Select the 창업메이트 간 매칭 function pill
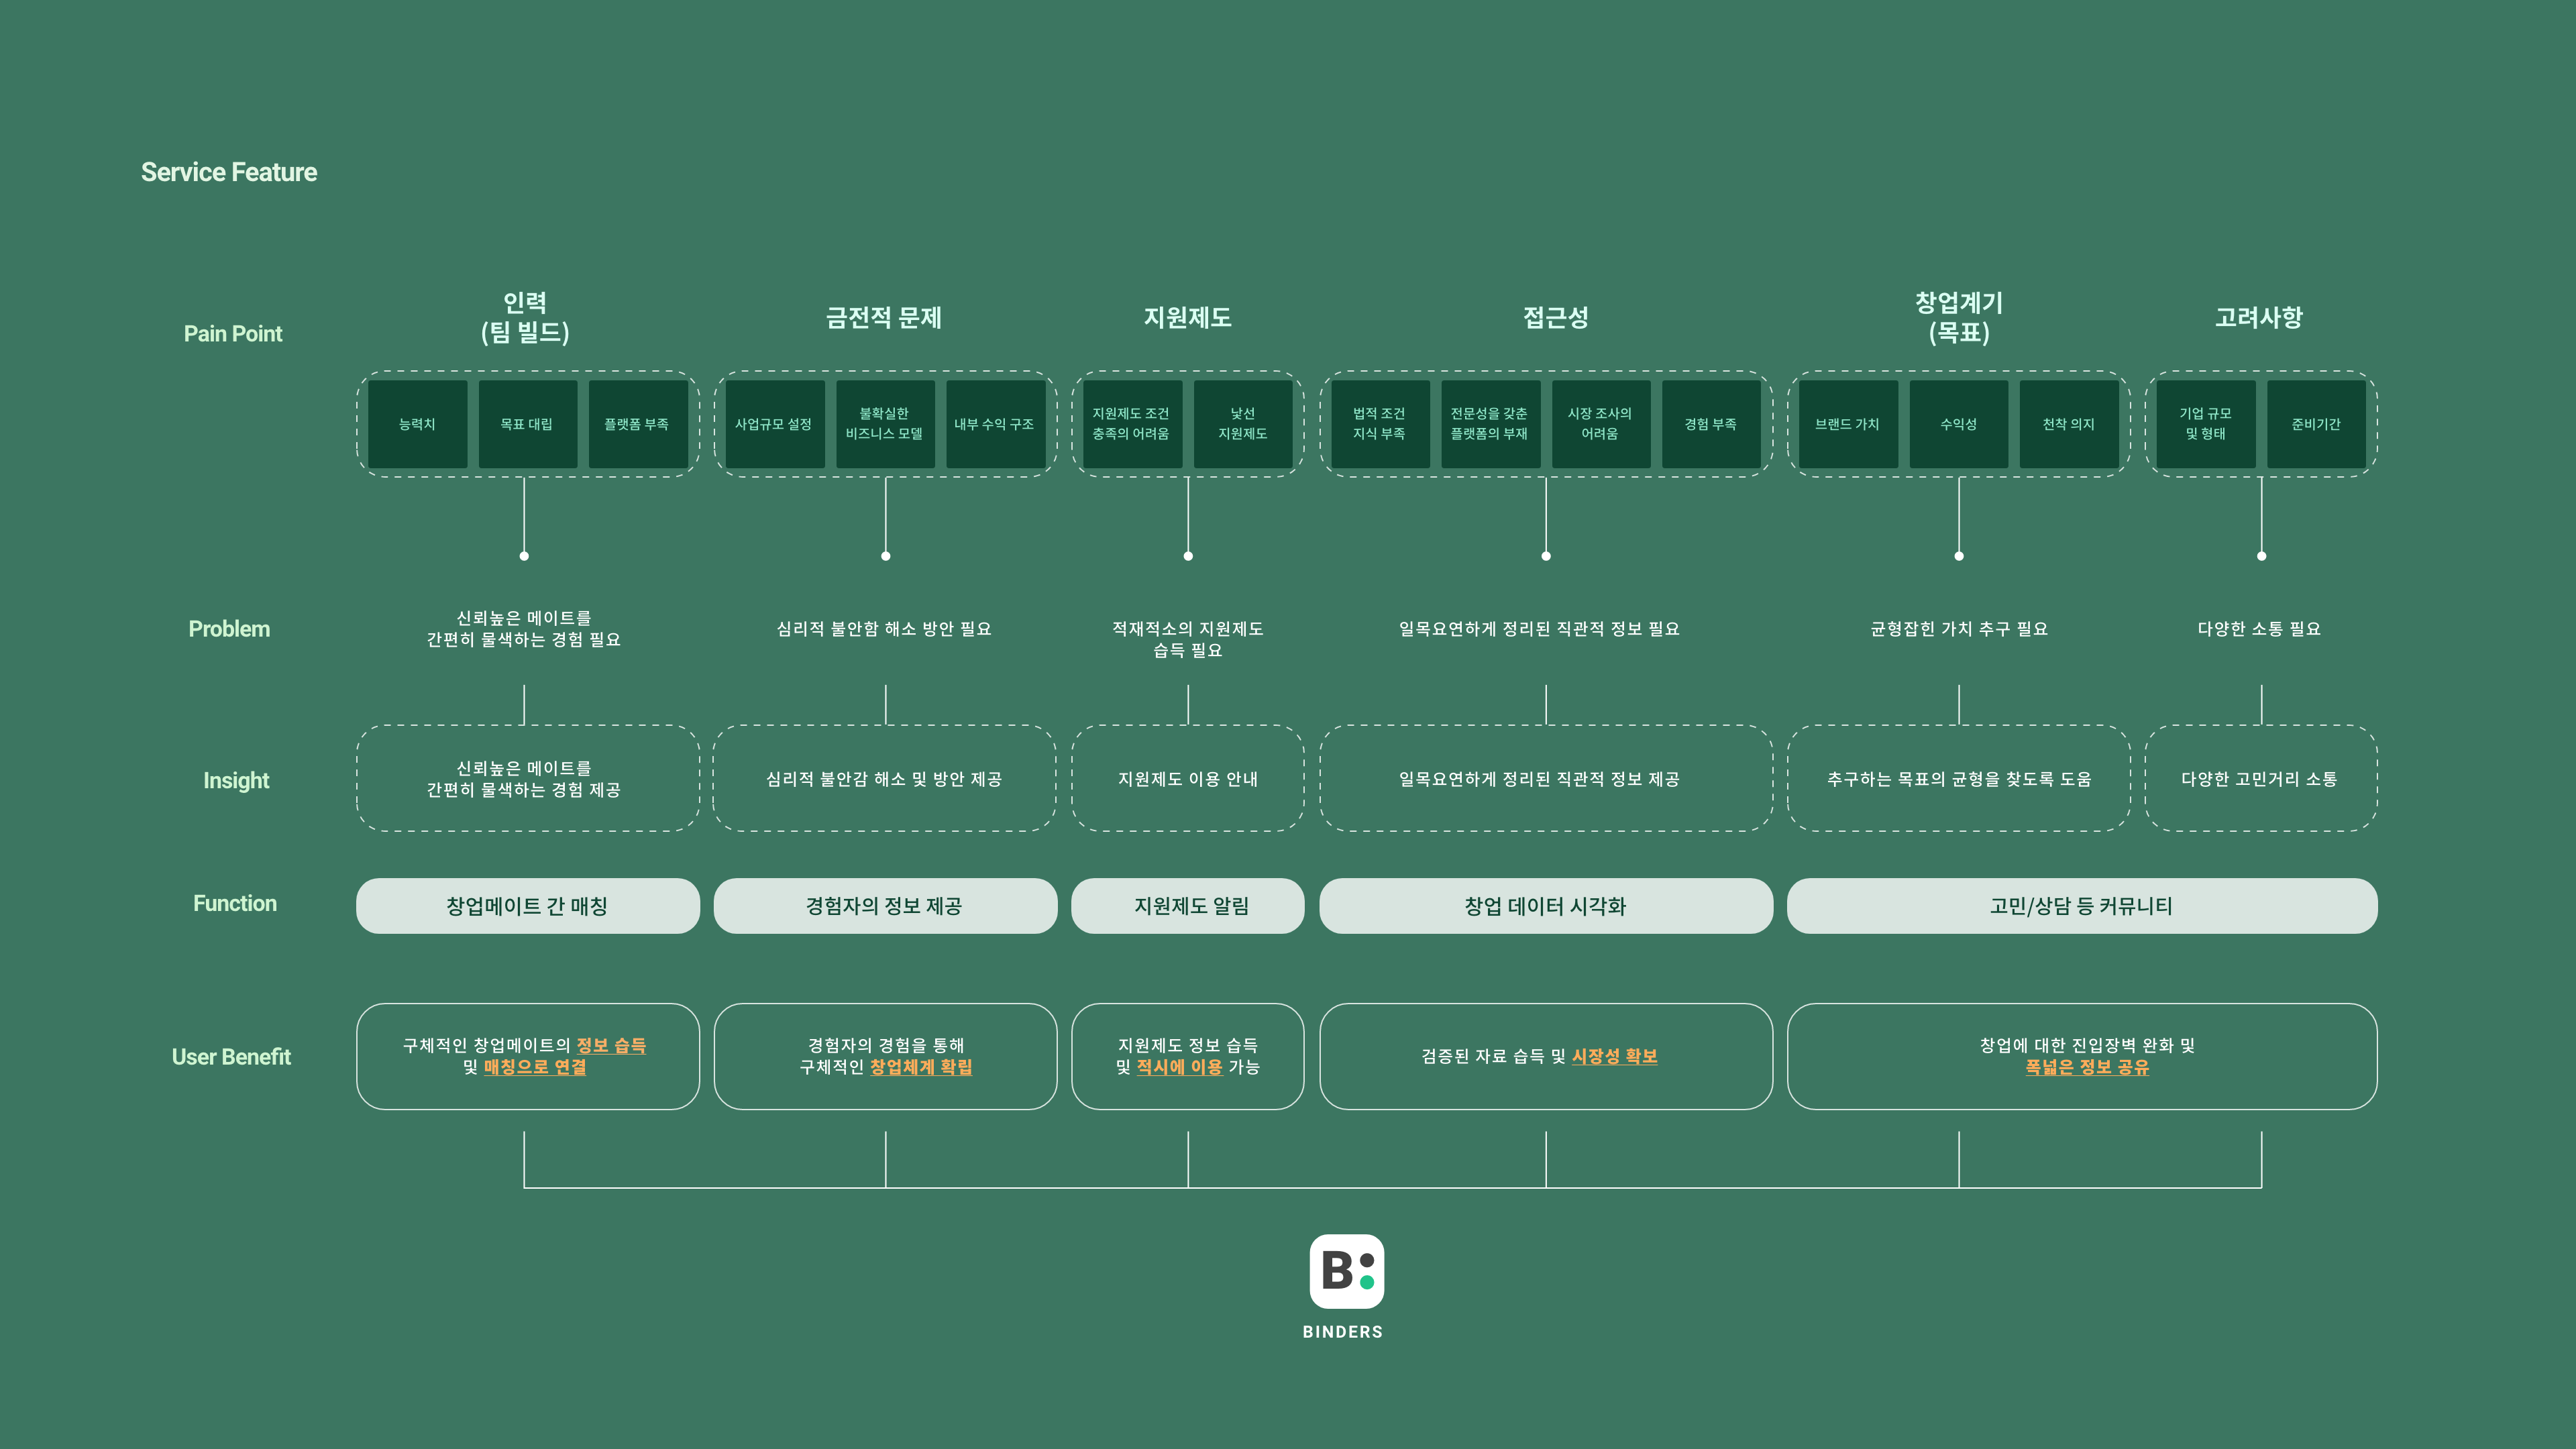Screen dimensions: 2576x1449 (527, 906)
